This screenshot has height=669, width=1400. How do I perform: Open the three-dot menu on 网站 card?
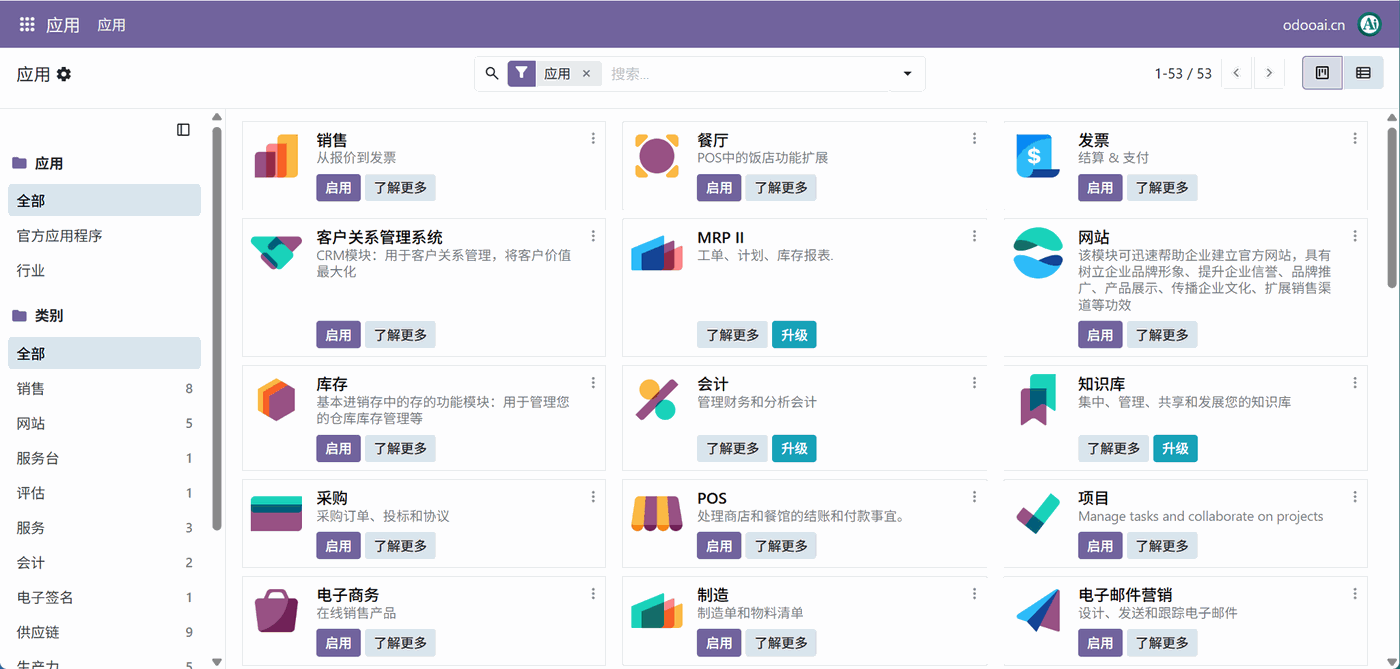pyautogui.click(x=1355, y=236)
